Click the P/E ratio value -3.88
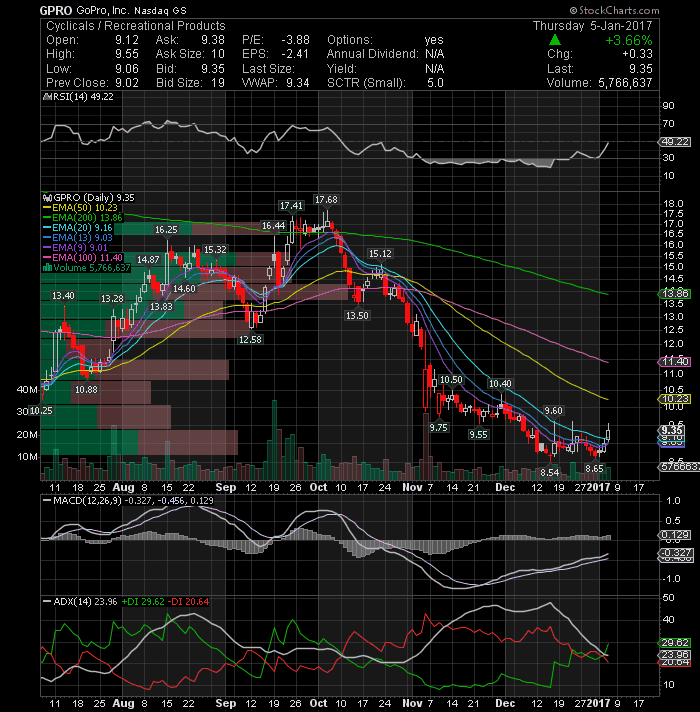This screenshot has height=712, width=700. click(x=295, y=40)
